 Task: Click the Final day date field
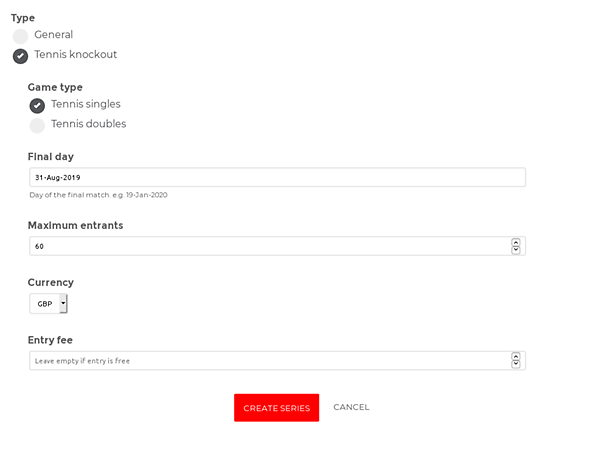coord(277,177)
